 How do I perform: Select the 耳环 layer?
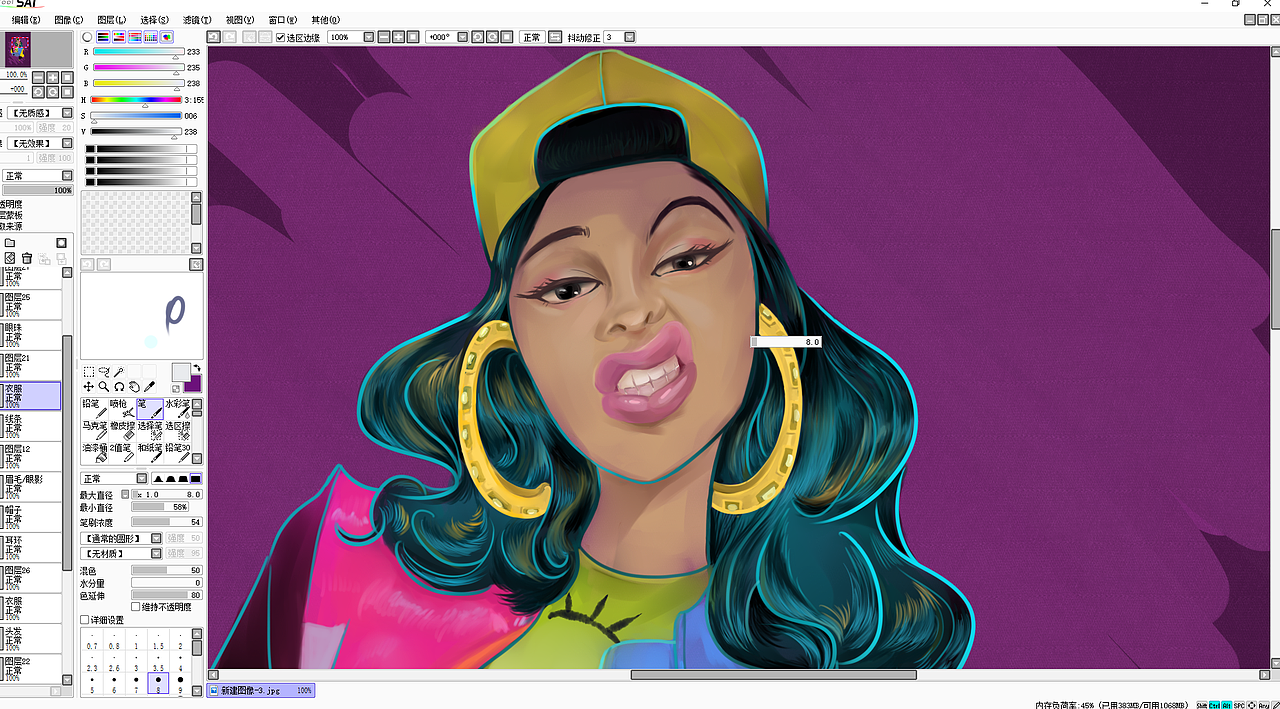click(x=30, y=547)
